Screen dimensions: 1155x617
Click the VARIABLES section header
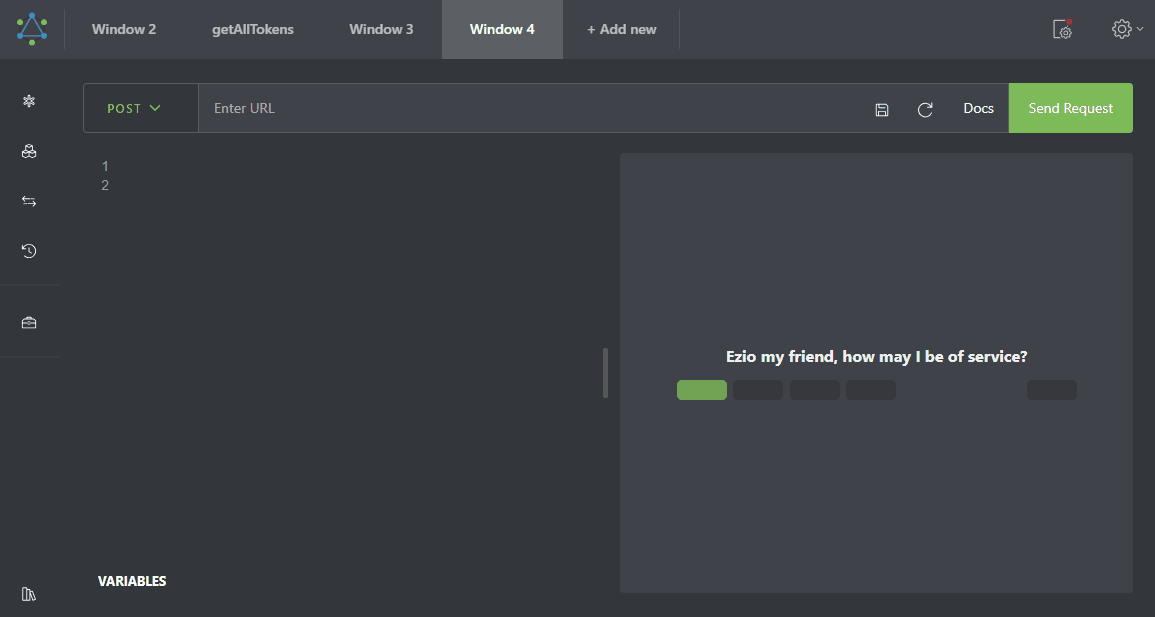click(132, 581)
